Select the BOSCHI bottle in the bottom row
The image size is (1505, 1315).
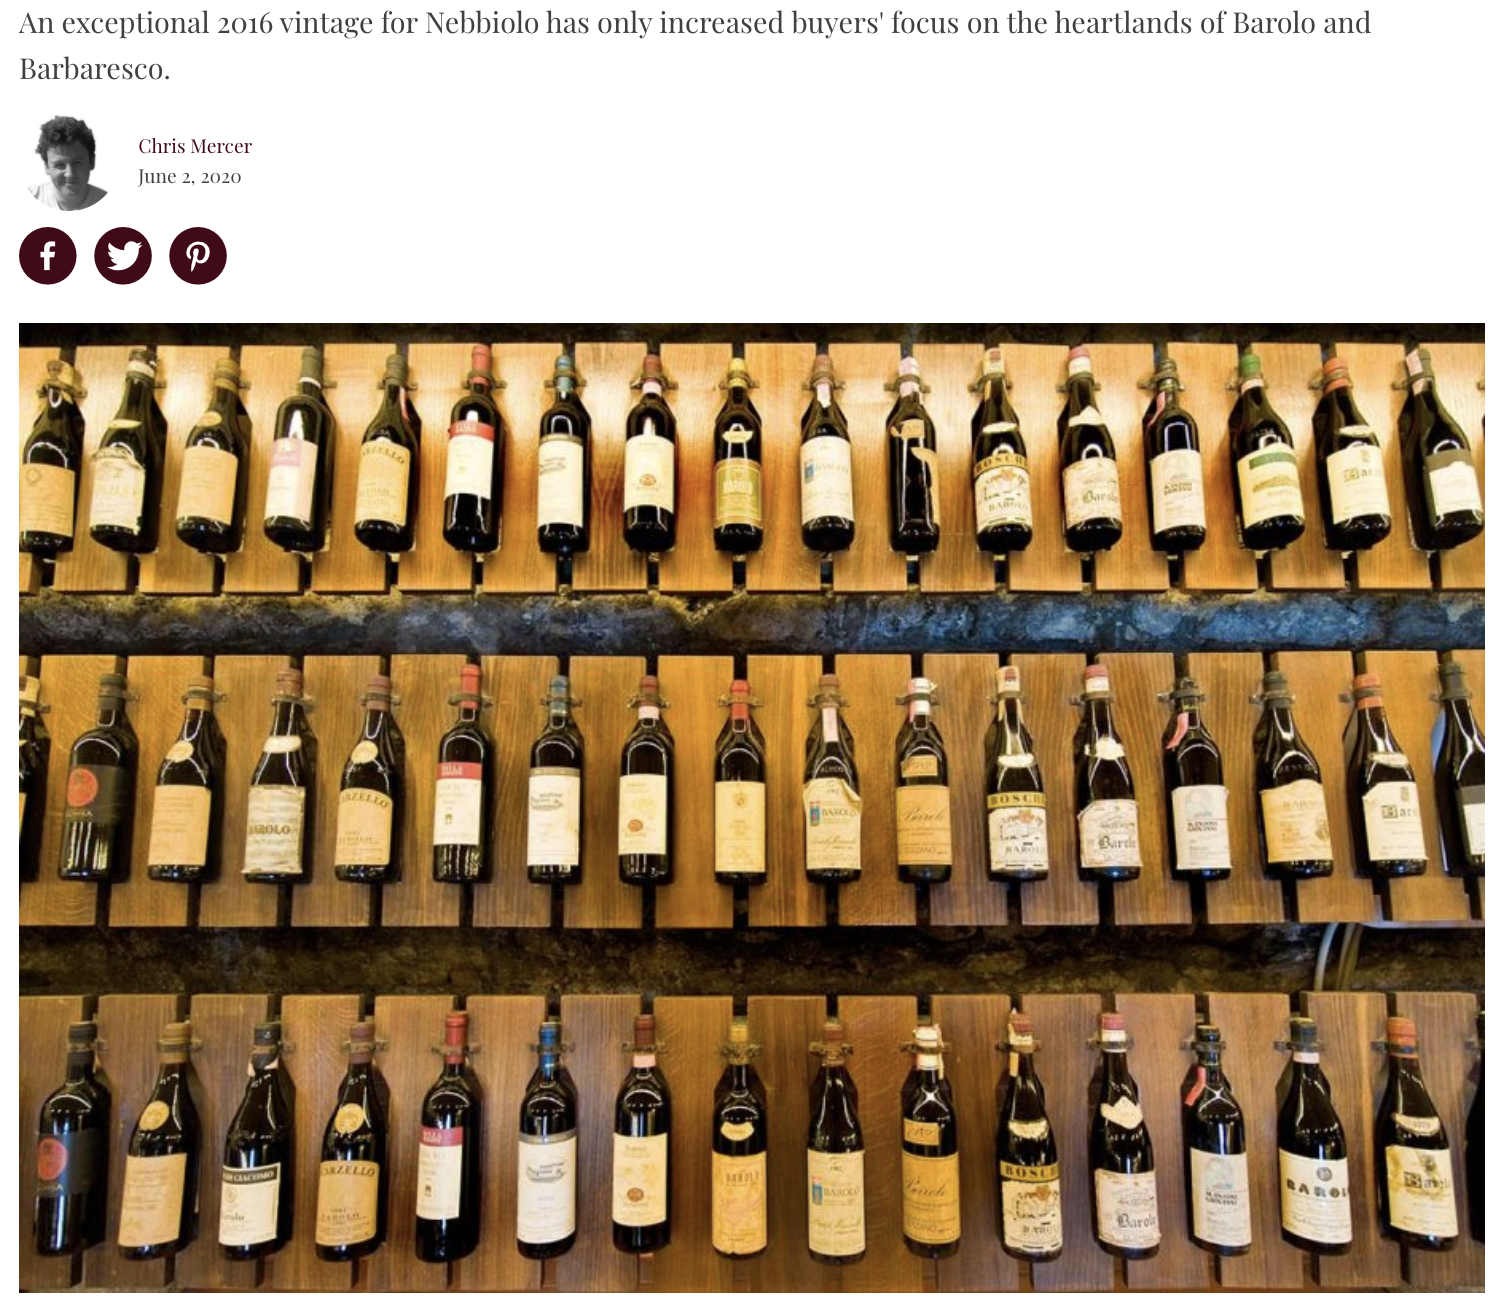pos(1028,1140)
